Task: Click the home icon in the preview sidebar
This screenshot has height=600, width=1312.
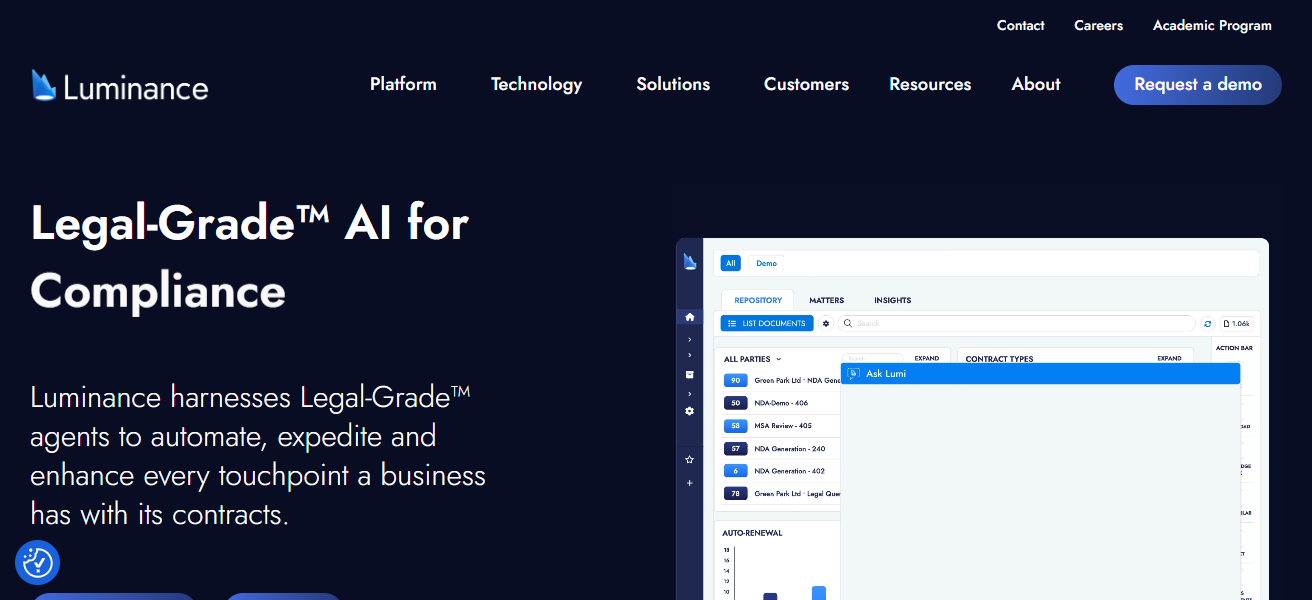Action: pyautogui.click(x=689, y=317)
